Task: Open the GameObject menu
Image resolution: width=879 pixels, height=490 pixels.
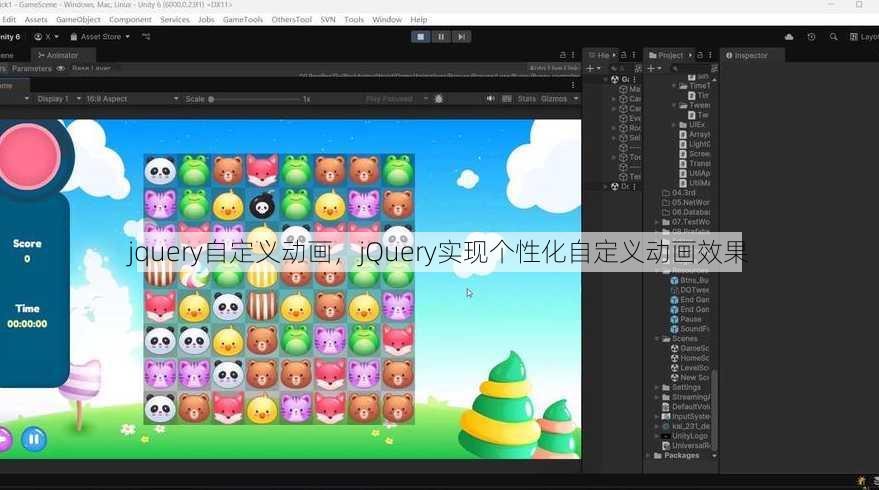Action: 78,20
